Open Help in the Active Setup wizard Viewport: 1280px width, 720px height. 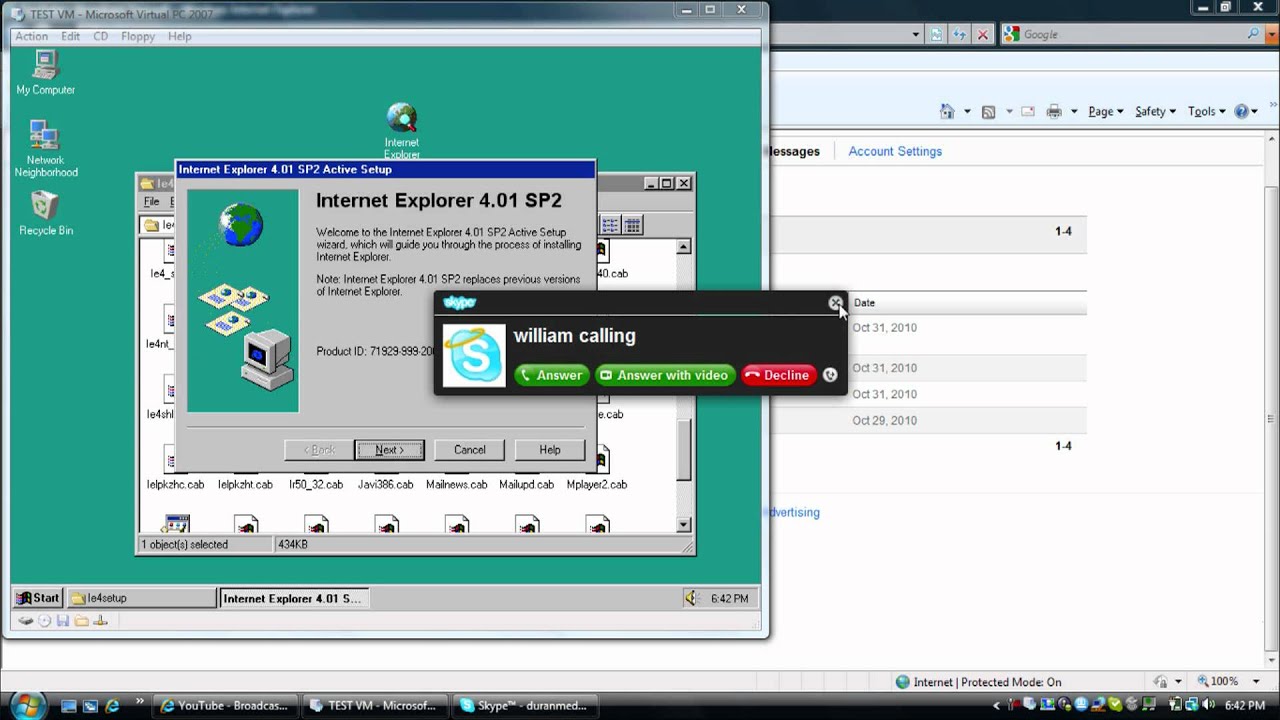(550, 450)
